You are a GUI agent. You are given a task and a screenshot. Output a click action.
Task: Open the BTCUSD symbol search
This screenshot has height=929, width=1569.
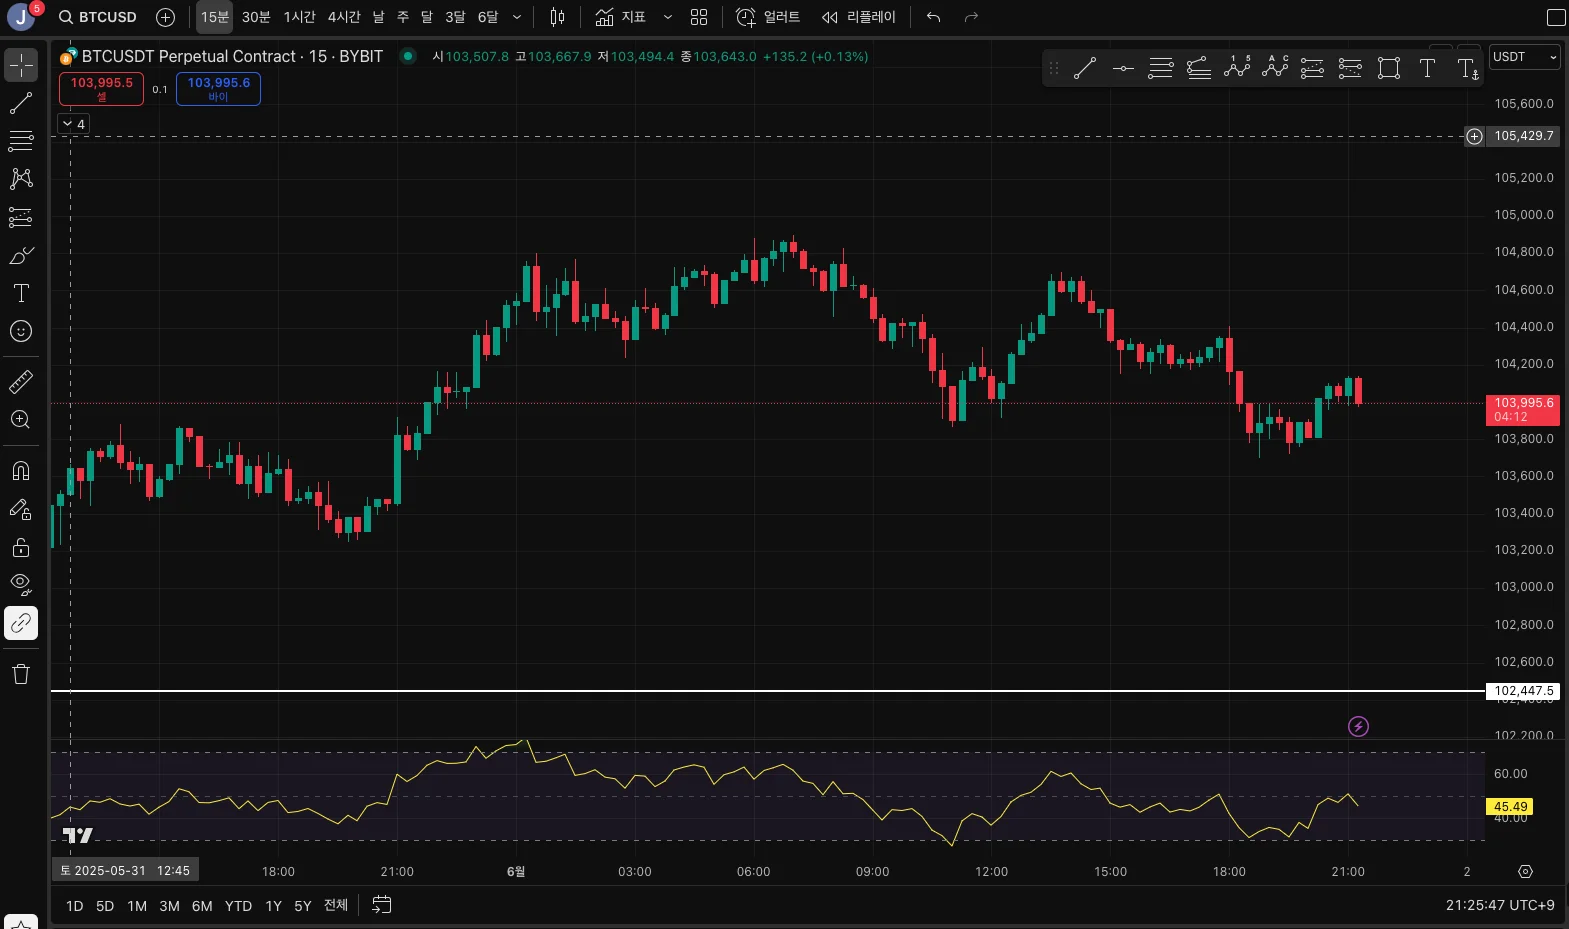[98, 17]
